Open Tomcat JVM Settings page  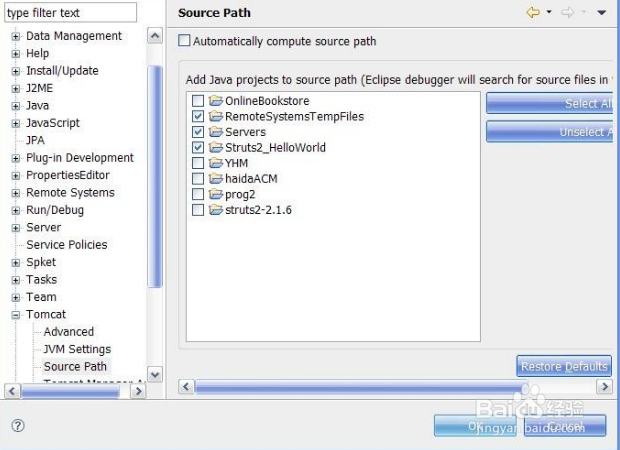[x=77, y=349]
